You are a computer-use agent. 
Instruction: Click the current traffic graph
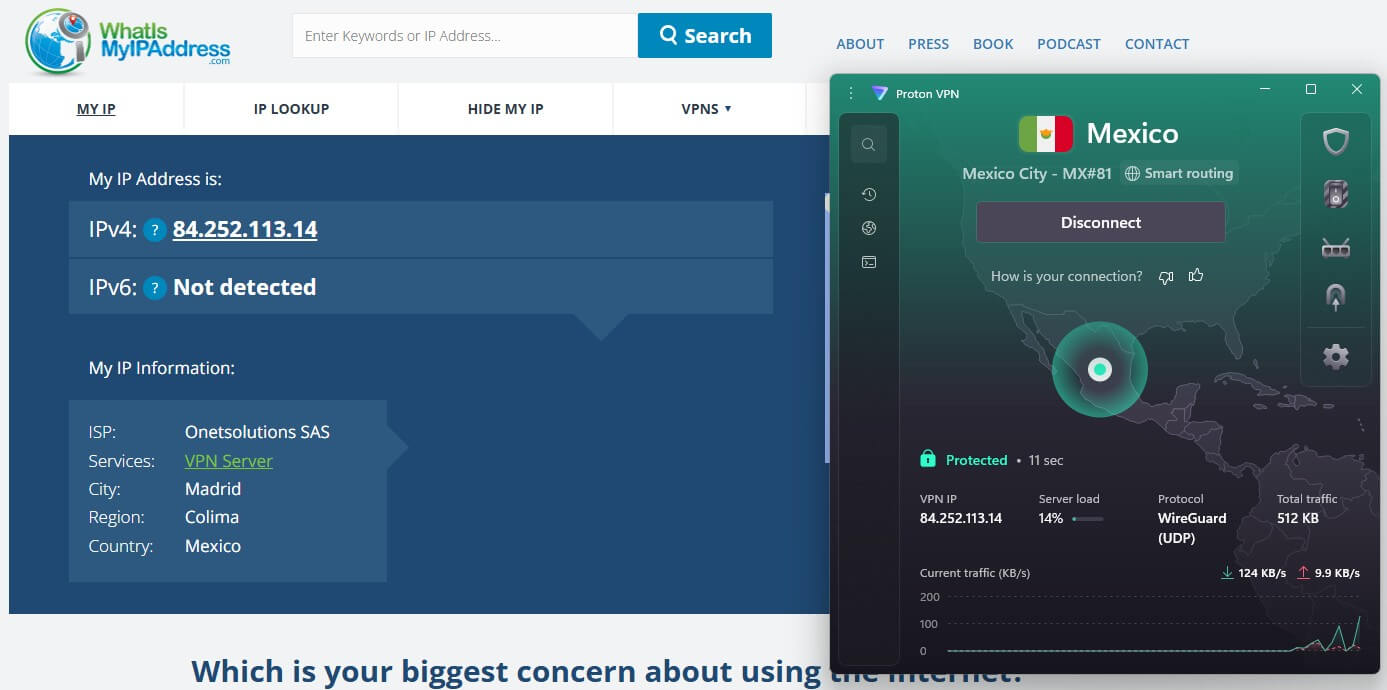[x=1154, y=623]
